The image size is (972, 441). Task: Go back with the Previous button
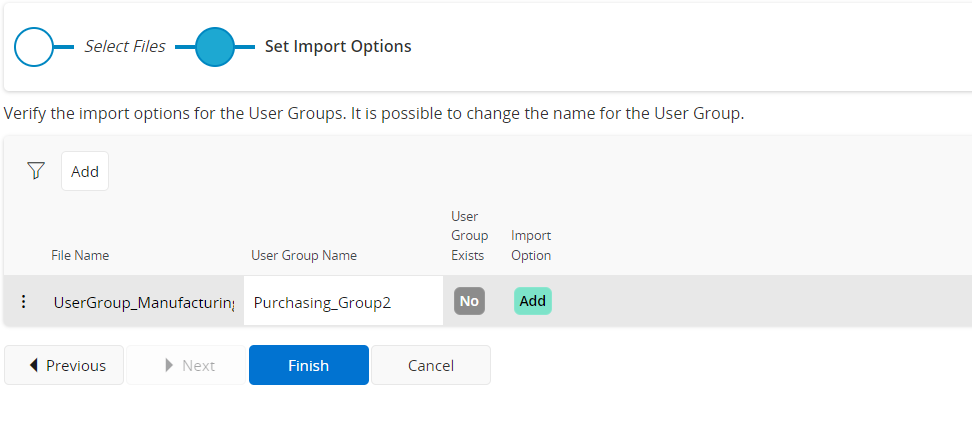pos(65,365)
